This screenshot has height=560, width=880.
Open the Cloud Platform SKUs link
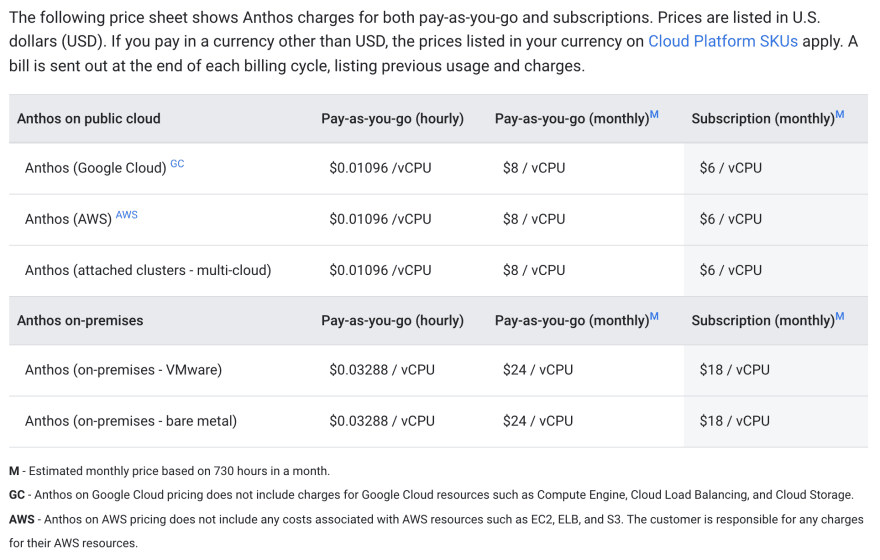coord(723,42)
